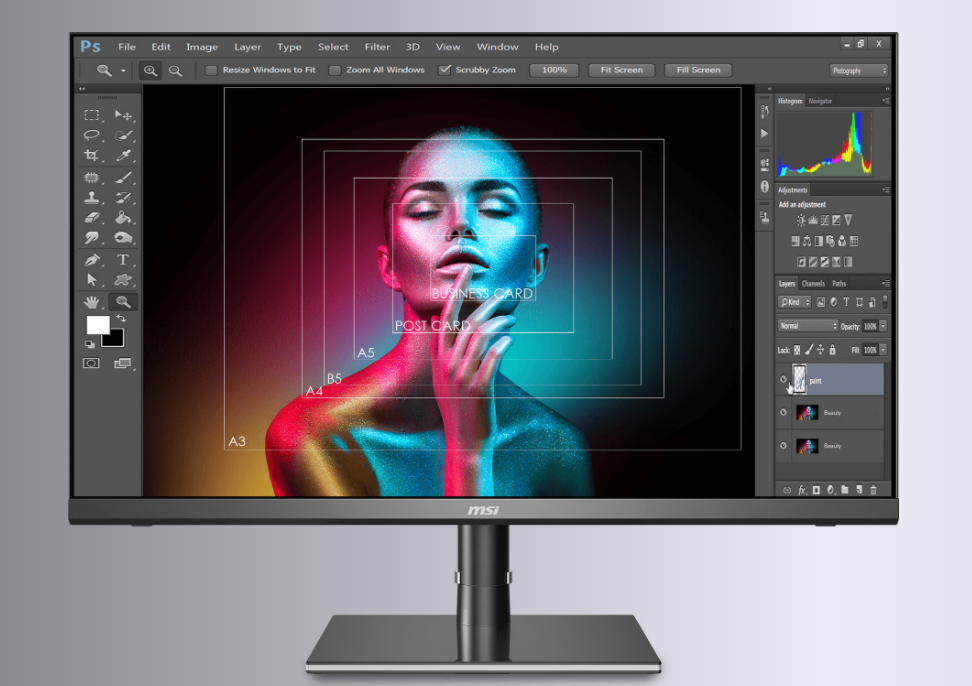The height and width of the screenshot is (686, 972).
Task: Select the Crop tool
Action: (93, 155)
